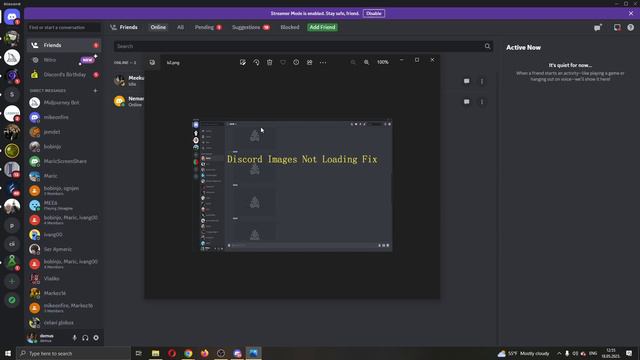This screenshot has width=640, height=360.
Task: Message the first friend via chat icon
Action: (467, 81)
